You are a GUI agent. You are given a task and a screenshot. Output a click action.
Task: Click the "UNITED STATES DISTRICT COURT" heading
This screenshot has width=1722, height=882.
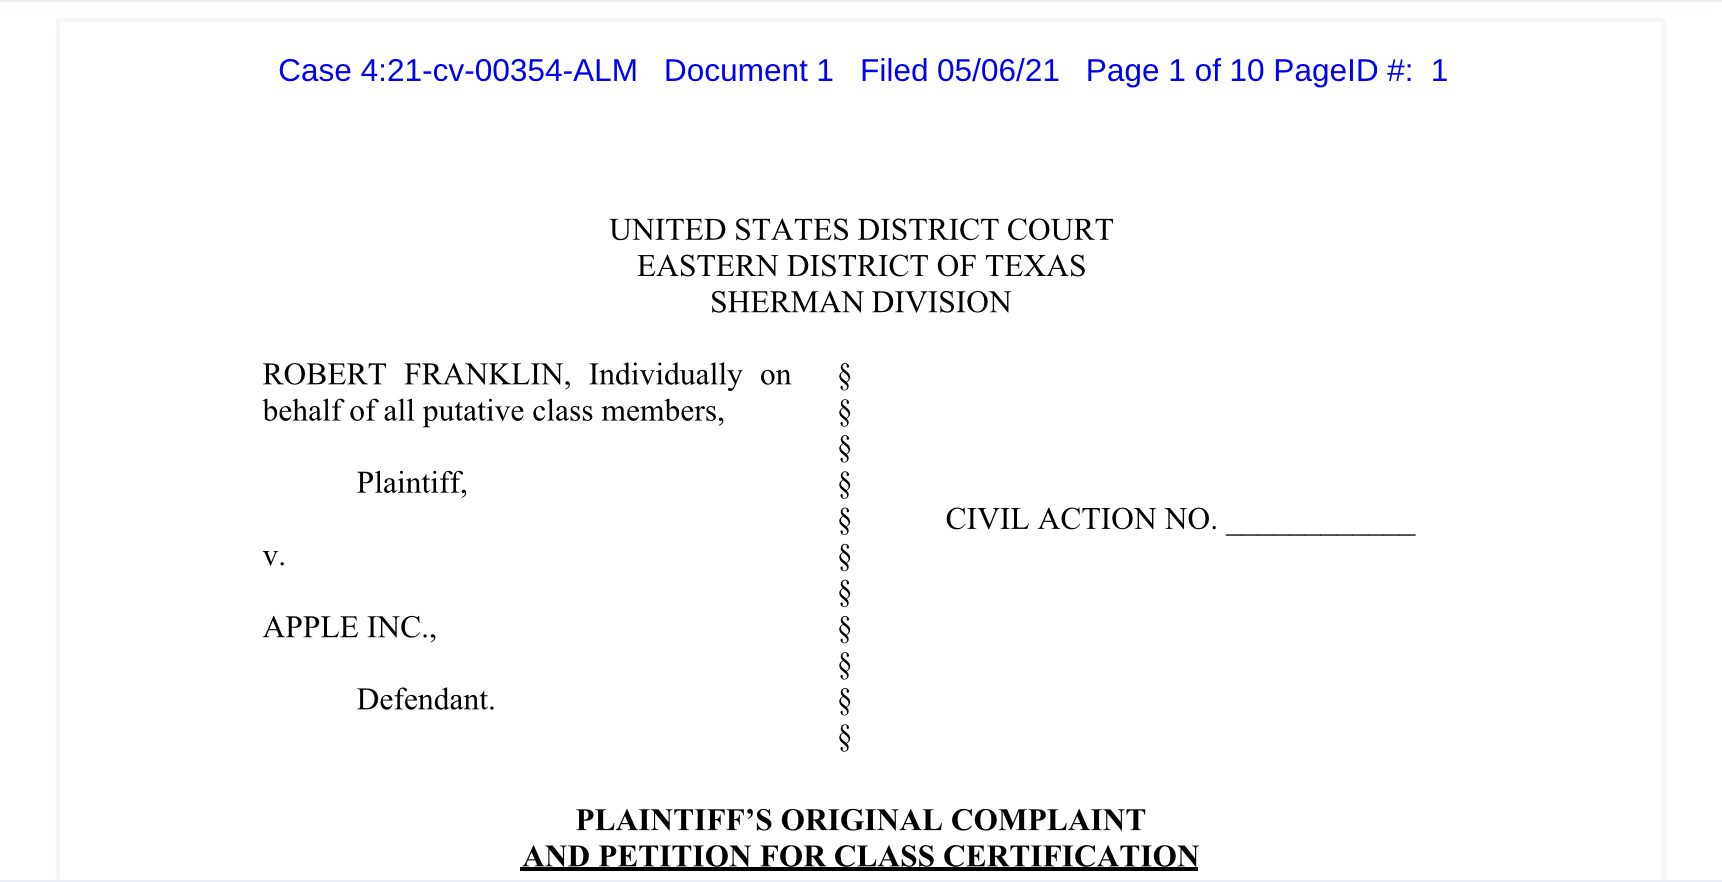(861, 230)
